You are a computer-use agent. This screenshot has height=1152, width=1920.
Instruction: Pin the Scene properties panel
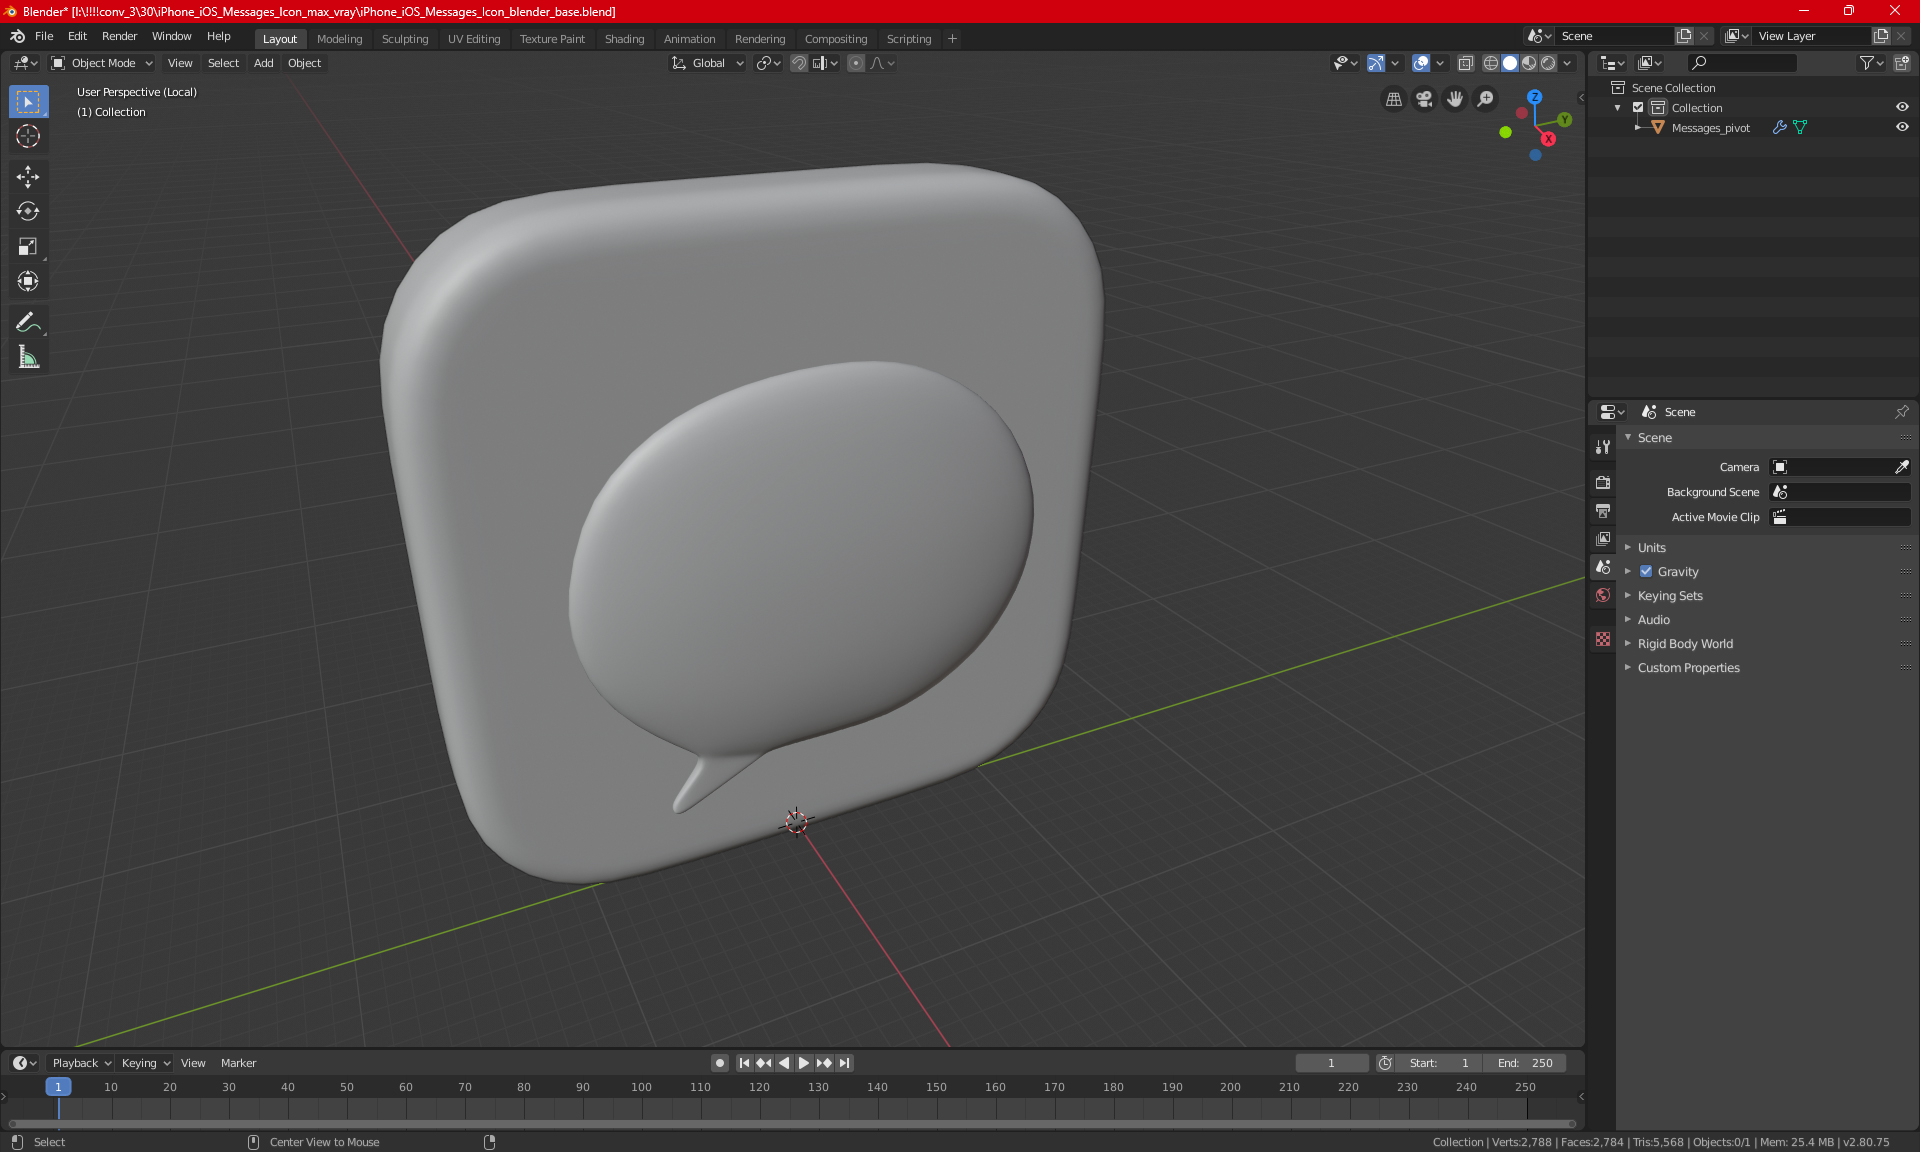[1902, 412]
